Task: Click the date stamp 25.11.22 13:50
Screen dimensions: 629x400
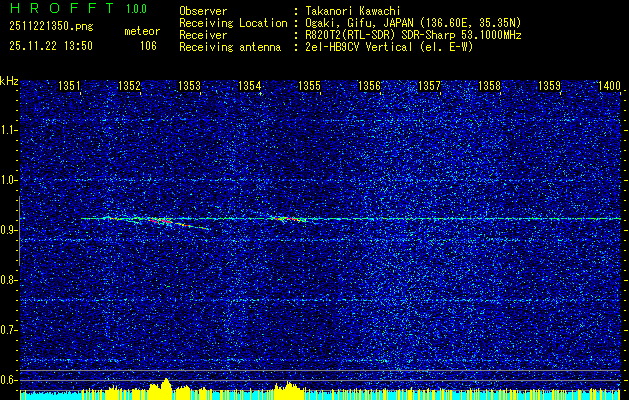Action: (51, 46)
